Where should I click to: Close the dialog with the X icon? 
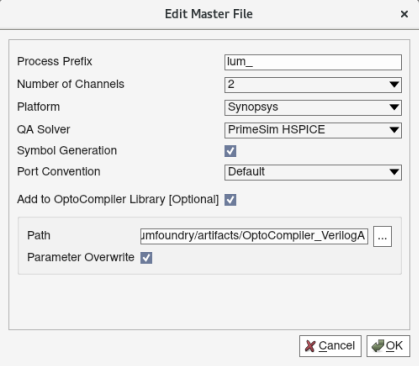404,14
